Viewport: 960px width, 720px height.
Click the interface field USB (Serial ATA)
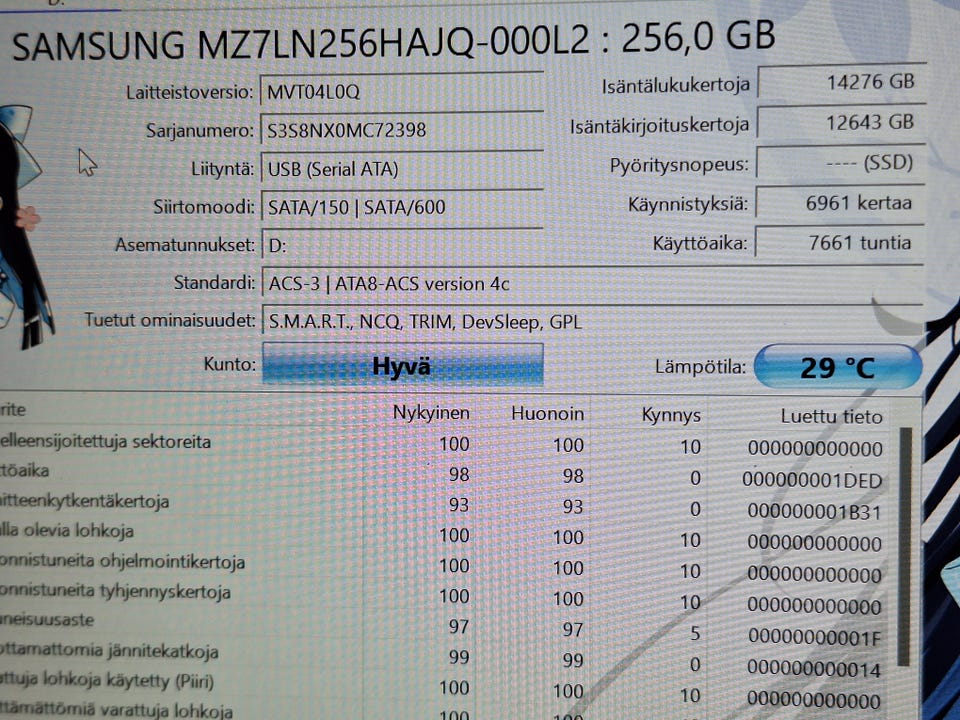tap(402, 168)
